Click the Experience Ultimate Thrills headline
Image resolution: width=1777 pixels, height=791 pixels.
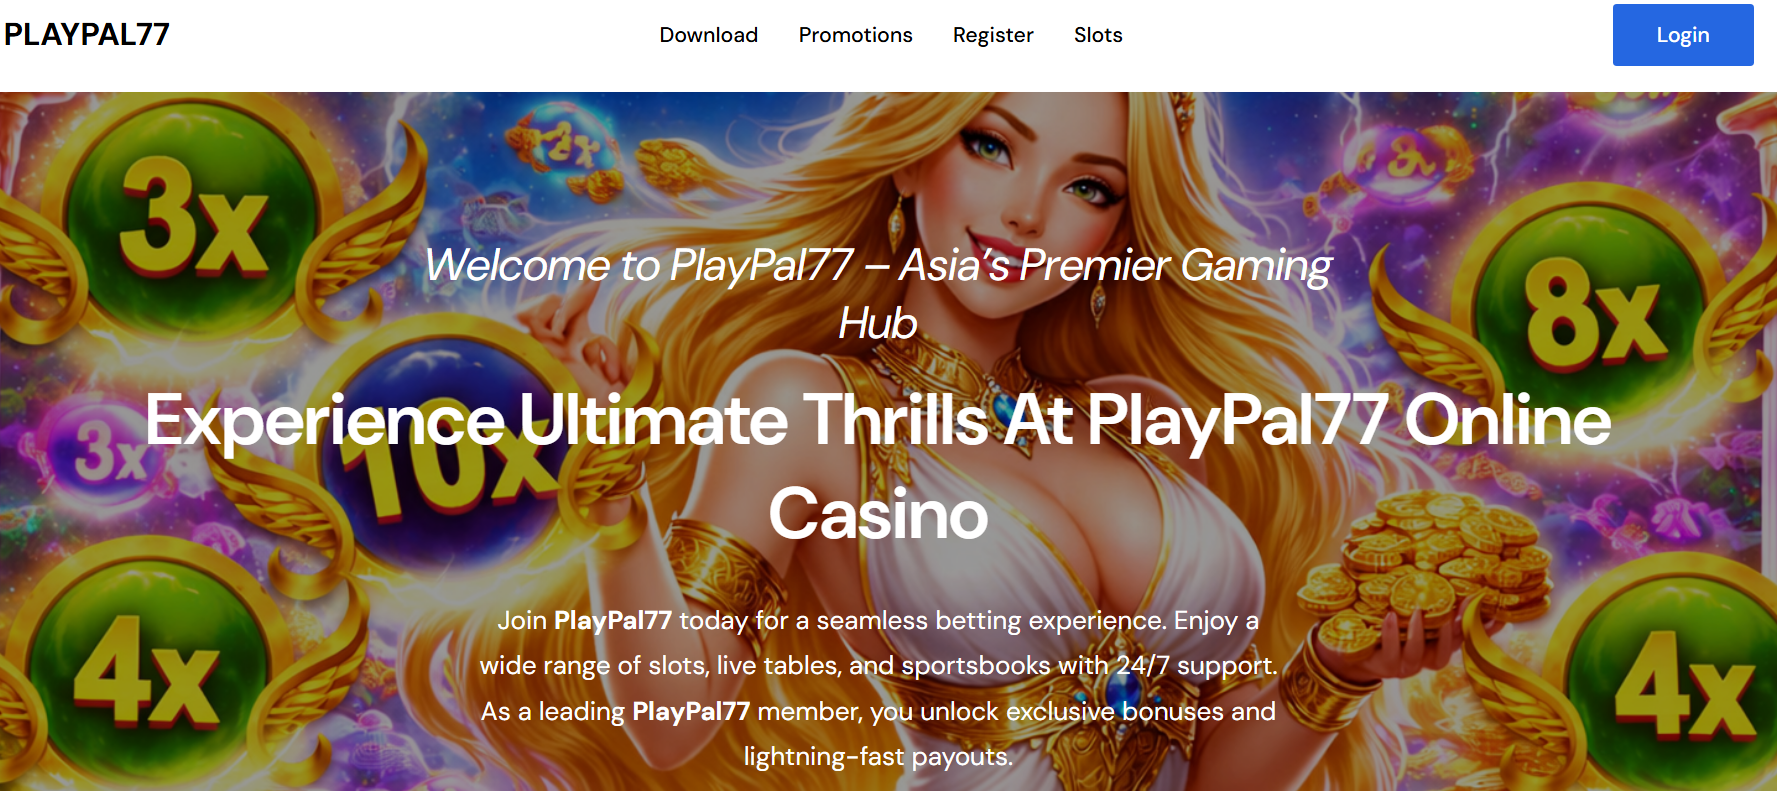pos(878,466)
